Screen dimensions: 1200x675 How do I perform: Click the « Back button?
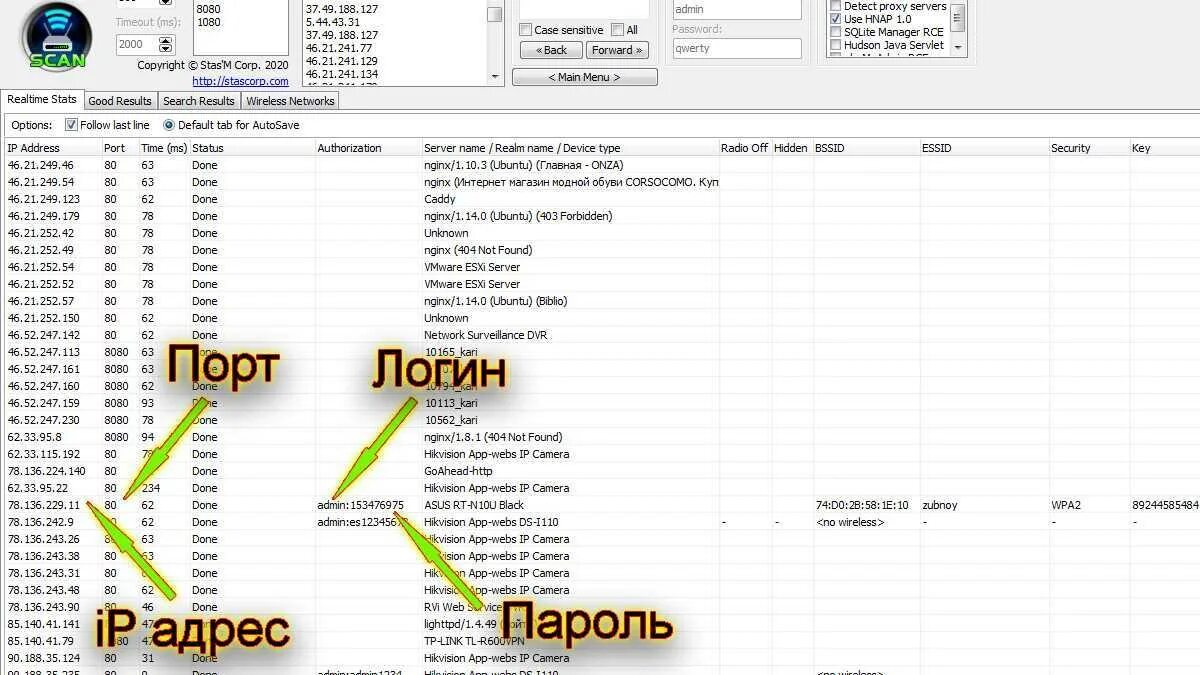coord(551,50)
